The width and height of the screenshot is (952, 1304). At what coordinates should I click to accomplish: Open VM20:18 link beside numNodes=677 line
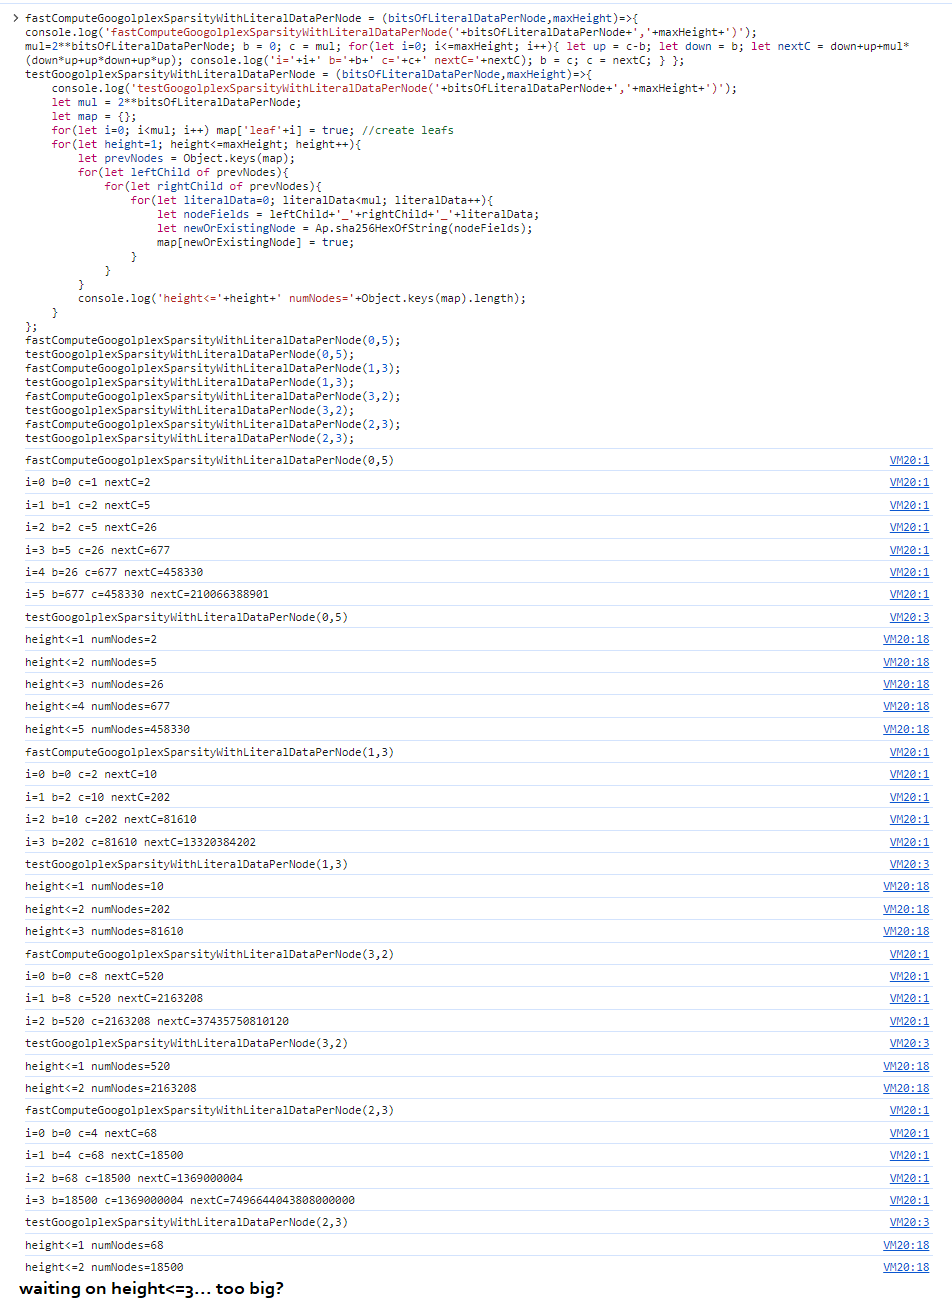pos(906,706)
